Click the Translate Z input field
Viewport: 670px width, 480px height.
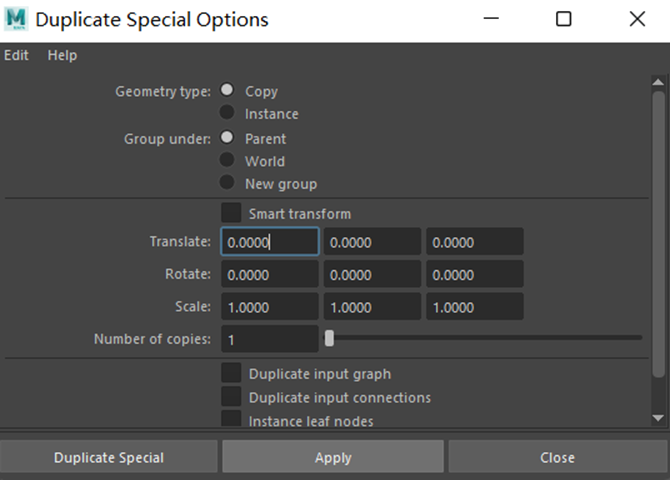[x=475, y=242]
